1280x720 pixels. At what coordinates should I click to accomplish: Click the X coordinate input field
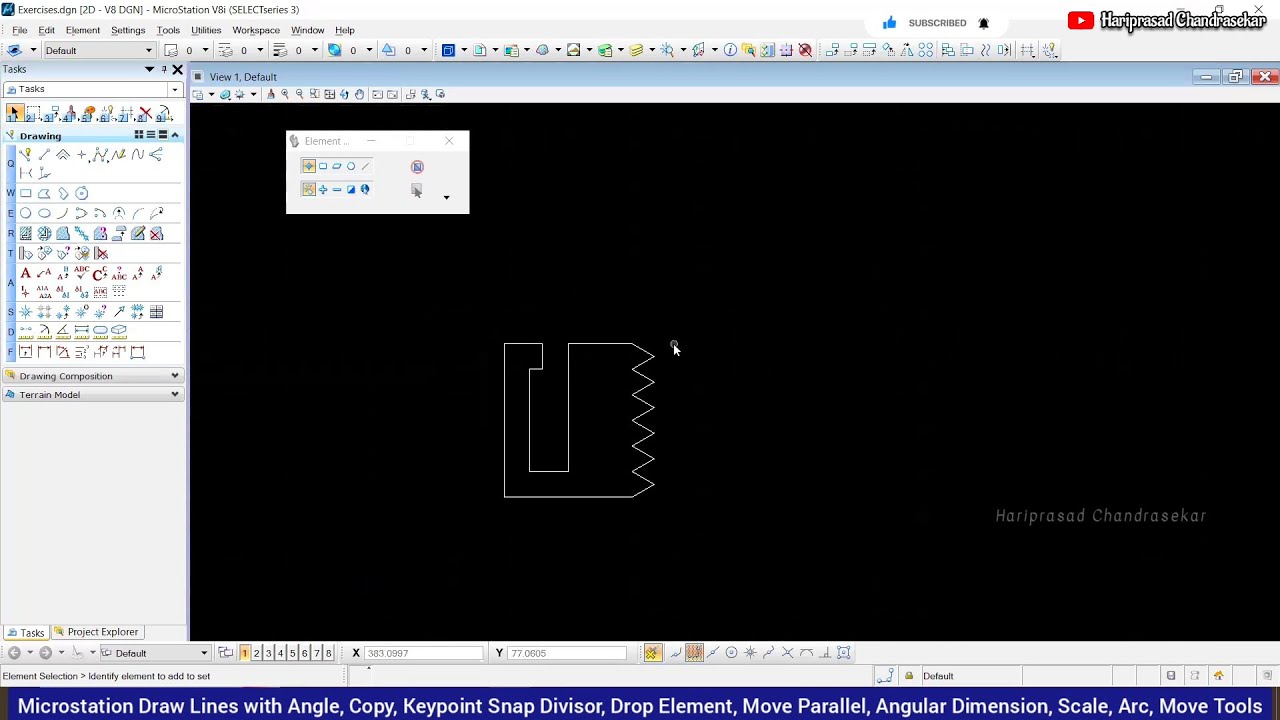[x=422, y=653]
